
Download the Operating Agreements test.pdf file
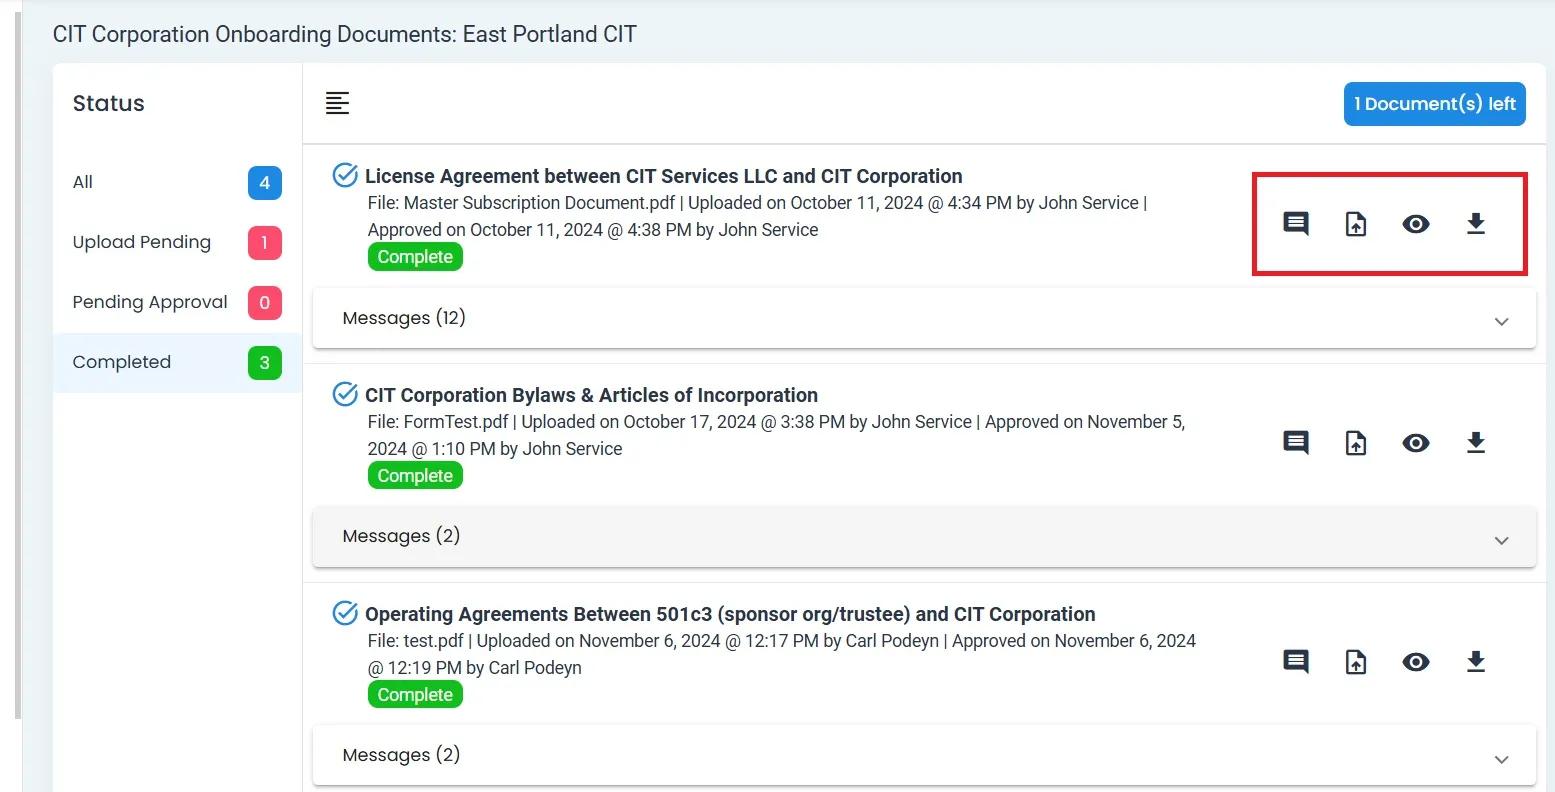pos(1476,661)
